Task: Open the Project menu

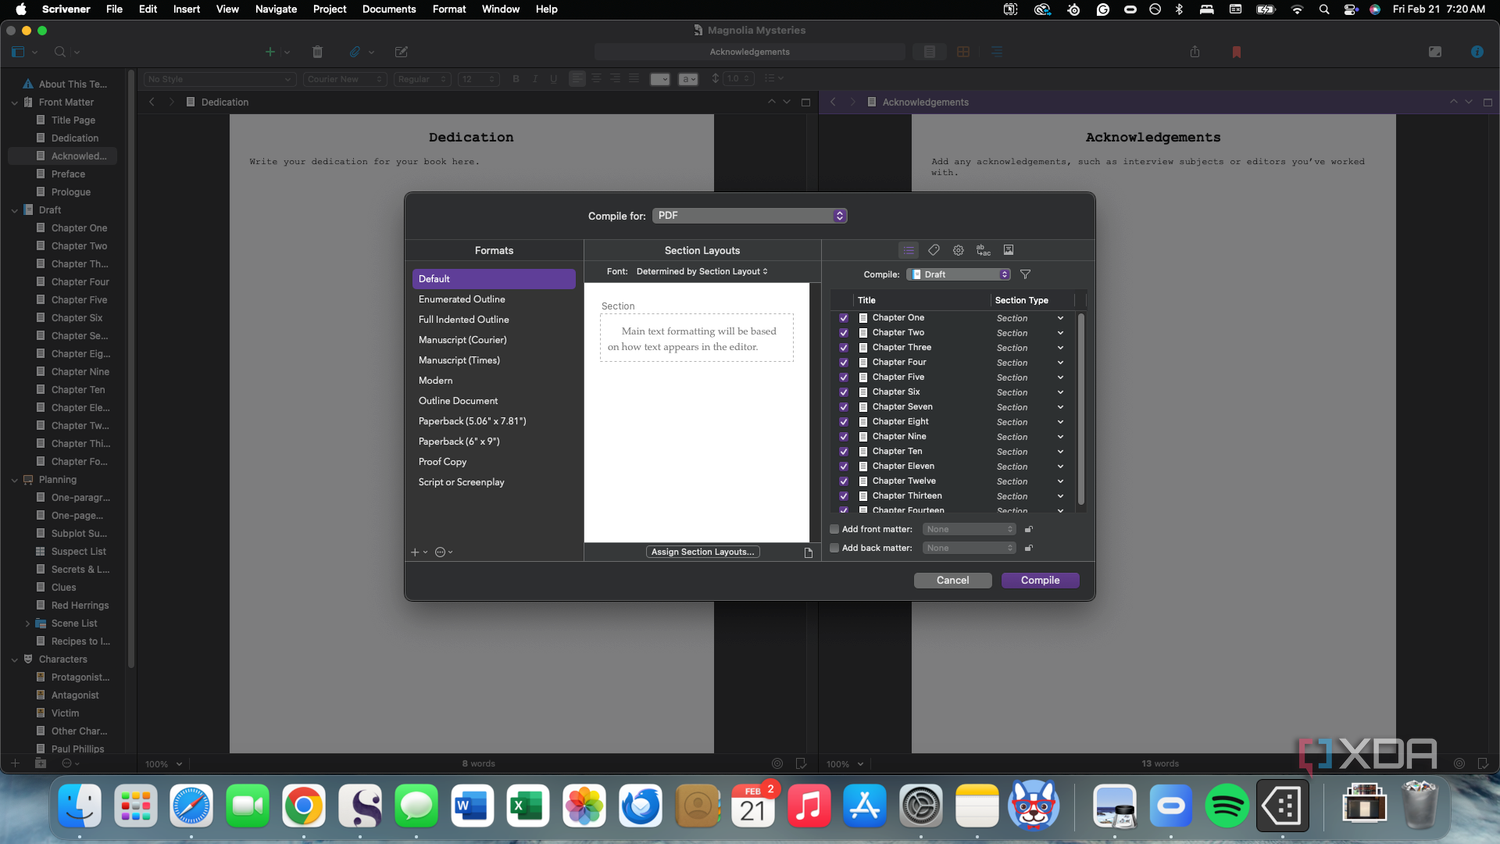Action: pos(329,9)
